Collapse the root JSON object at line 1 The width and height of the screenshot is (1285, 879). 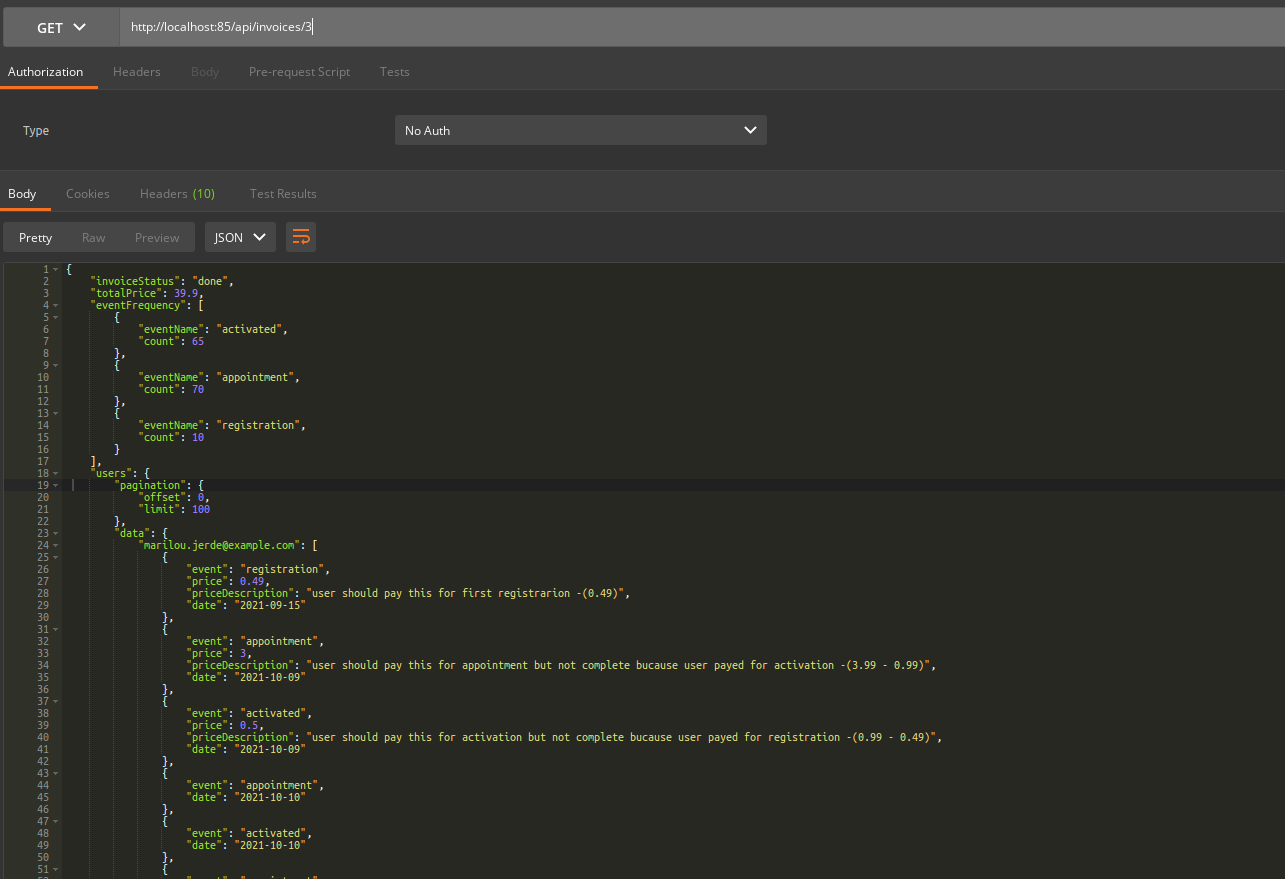(x=55, y=269)
